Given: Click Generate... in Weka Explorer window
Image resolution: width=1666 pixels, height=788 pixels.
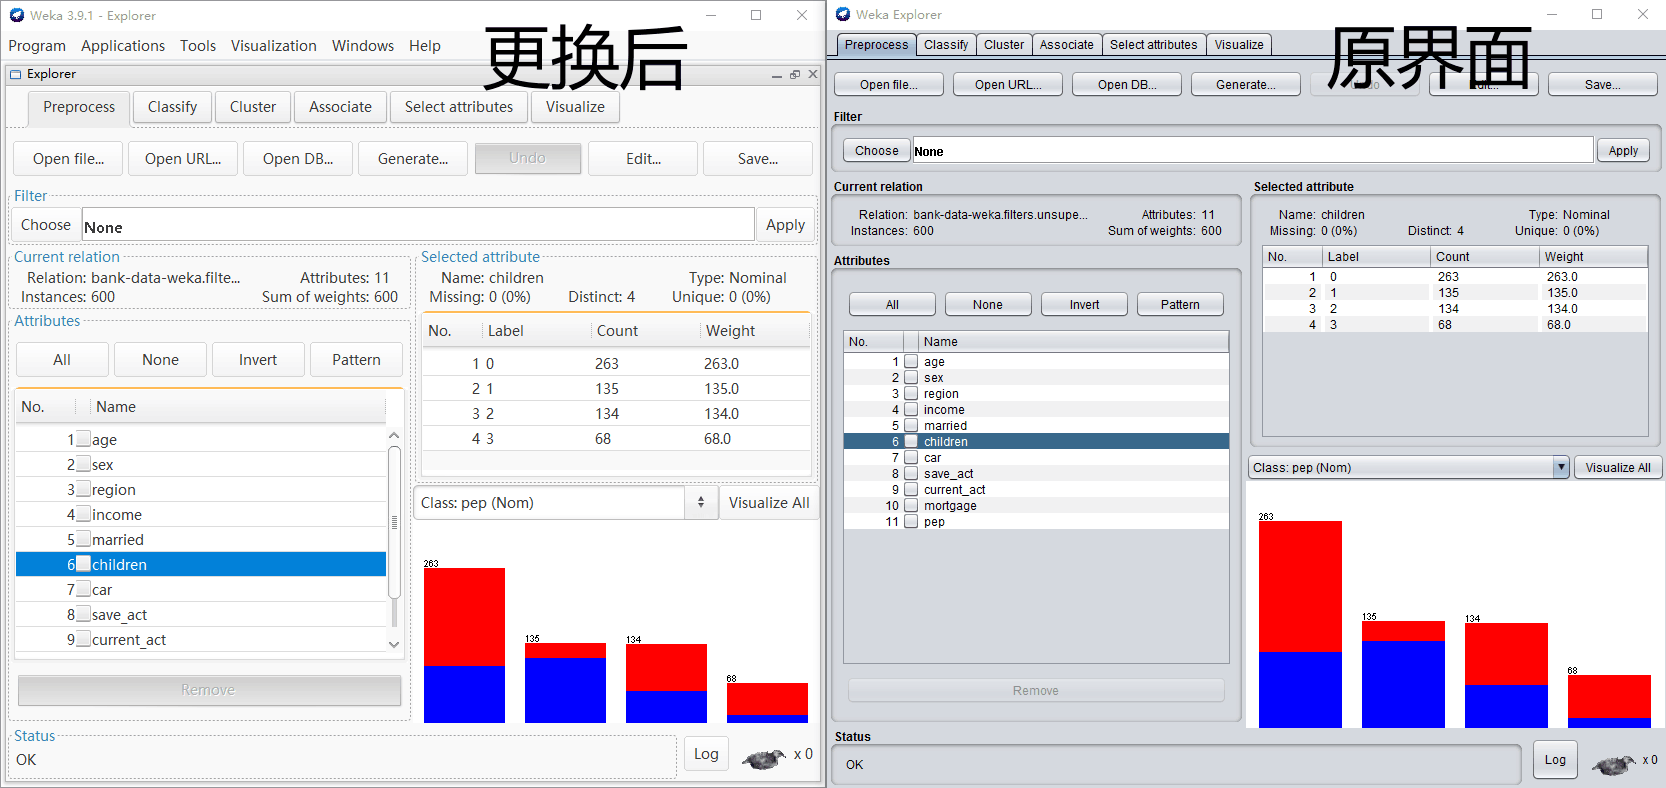Looking at the screenshot, I should click(1246, 85).
